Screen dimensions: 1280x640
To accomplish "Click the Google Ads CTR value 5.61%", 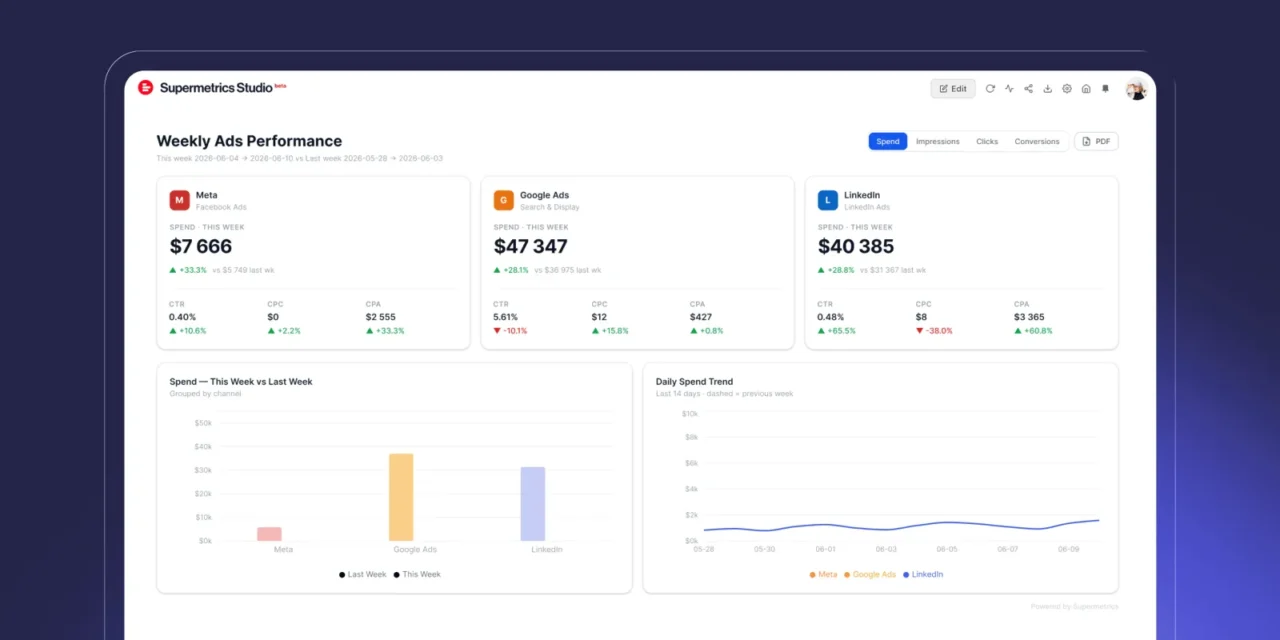I will pyautogui.click(x=507, y=317).
